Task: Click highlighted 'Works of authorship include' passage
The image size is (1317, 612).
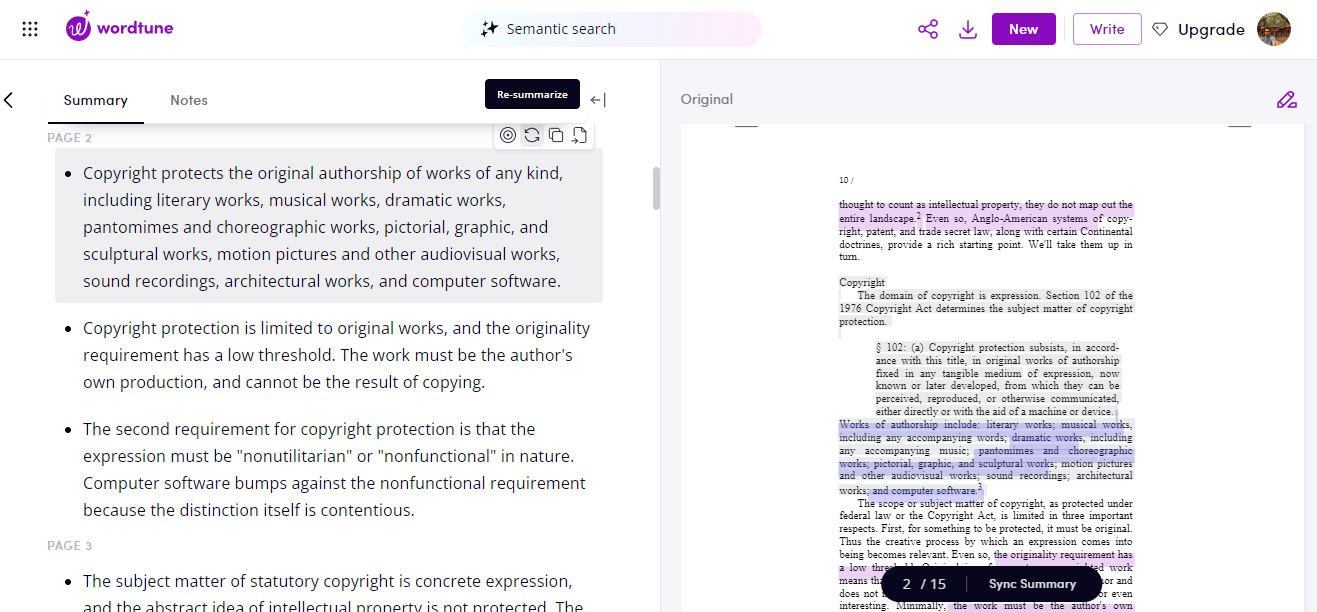Action: 986,457
